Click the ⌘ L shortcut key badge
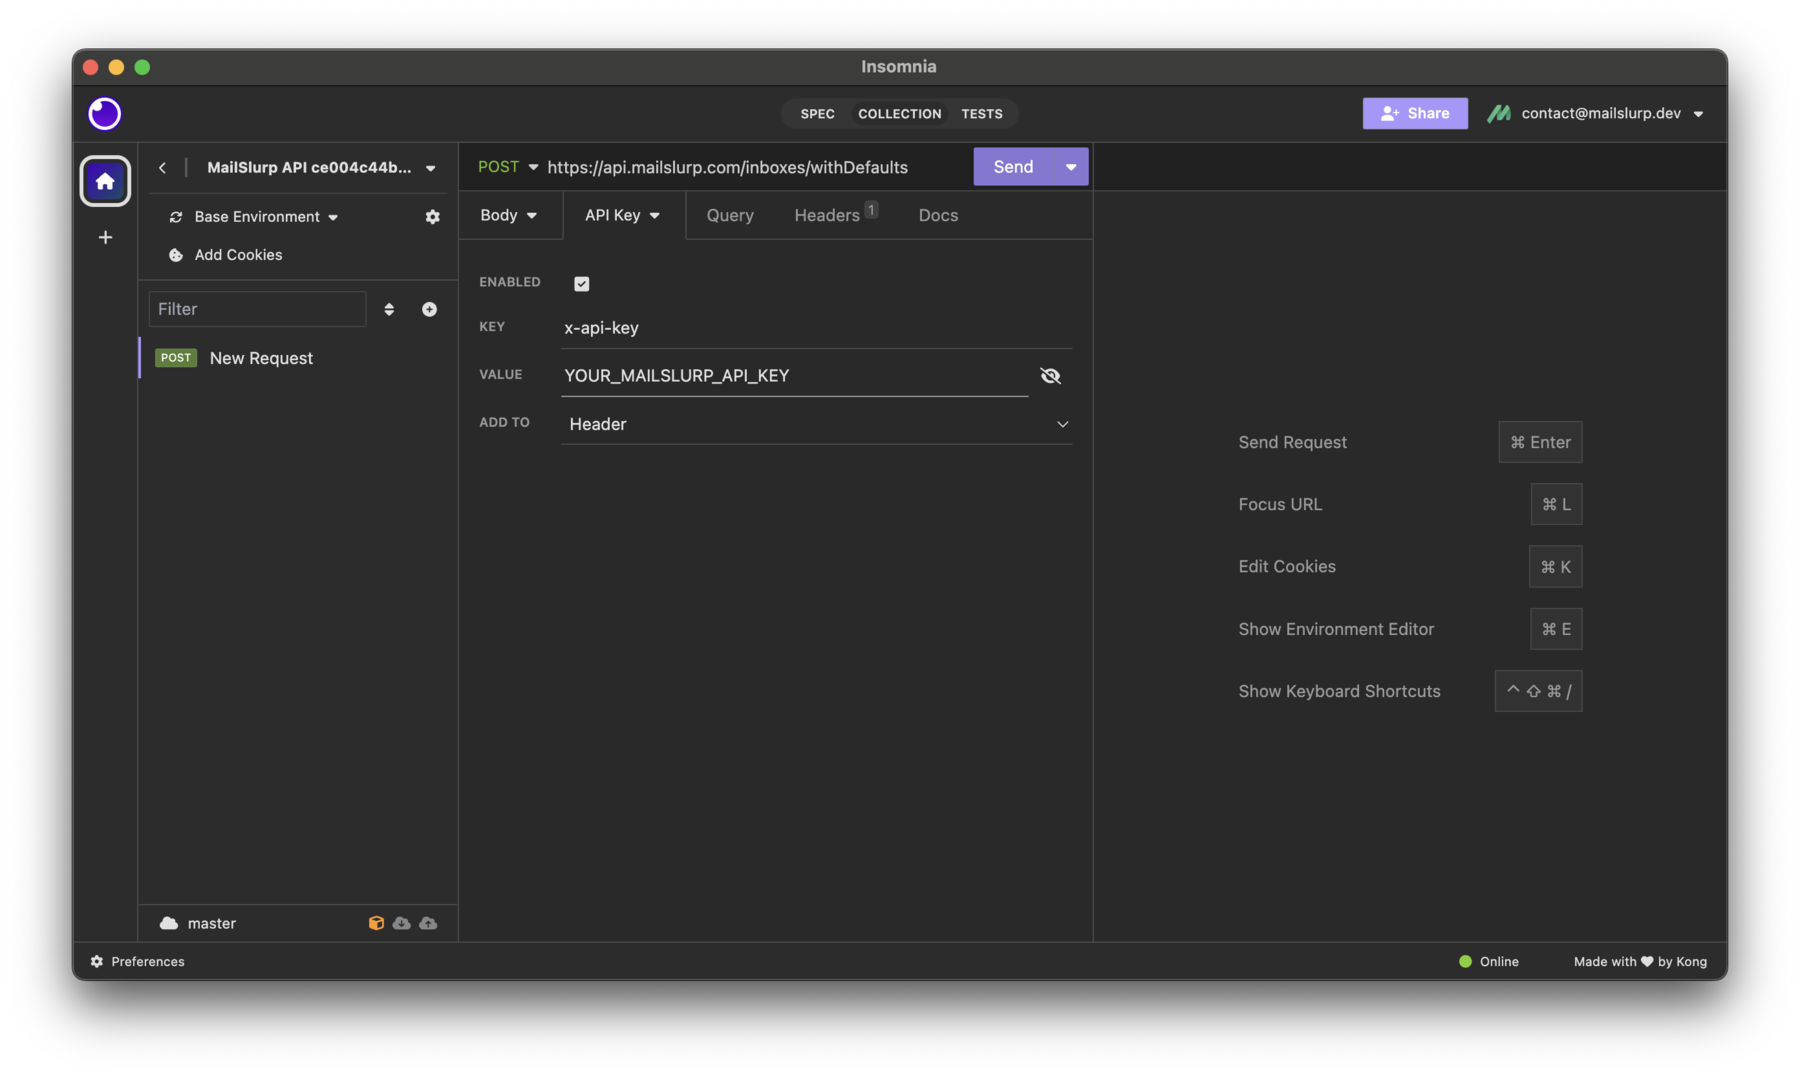The image size is (1800, 1076). coord(1556,504)
